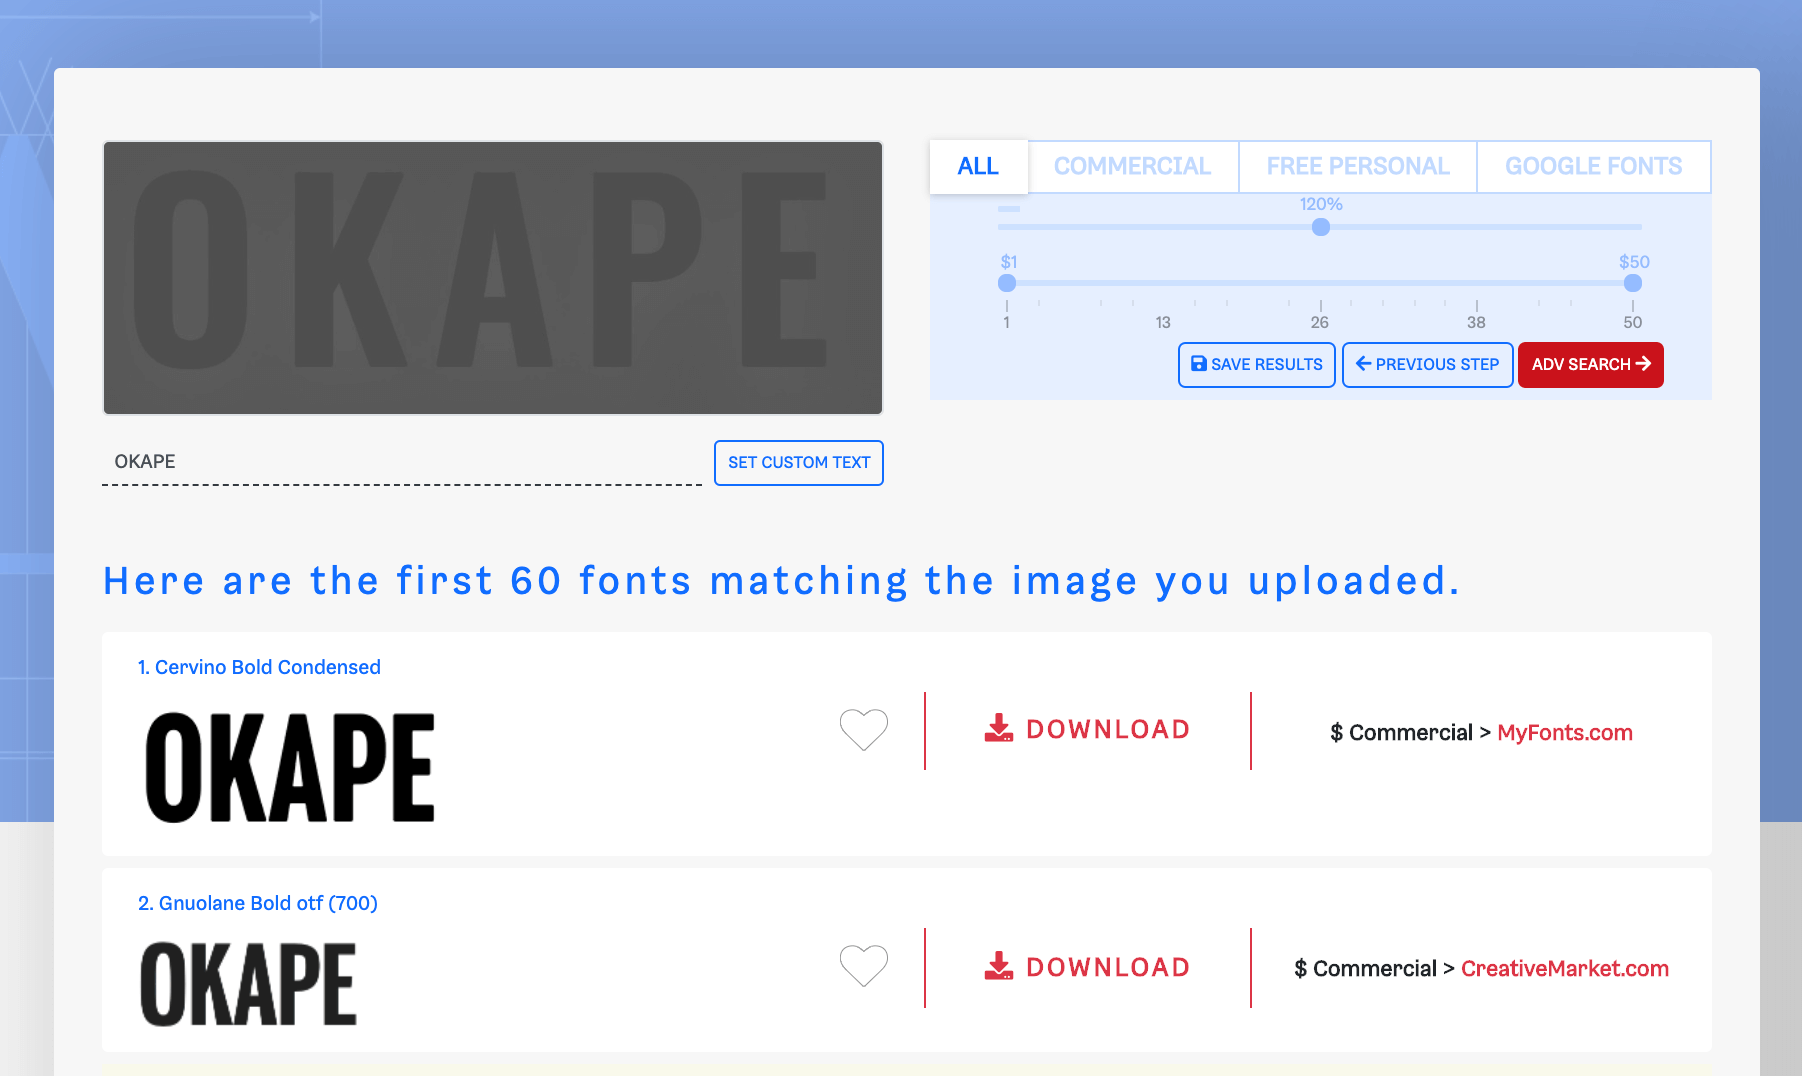Click the dollar sign beside MyFonts.com
The width and height of the screenshot is (1802, 1076).
coord(1334,732)
